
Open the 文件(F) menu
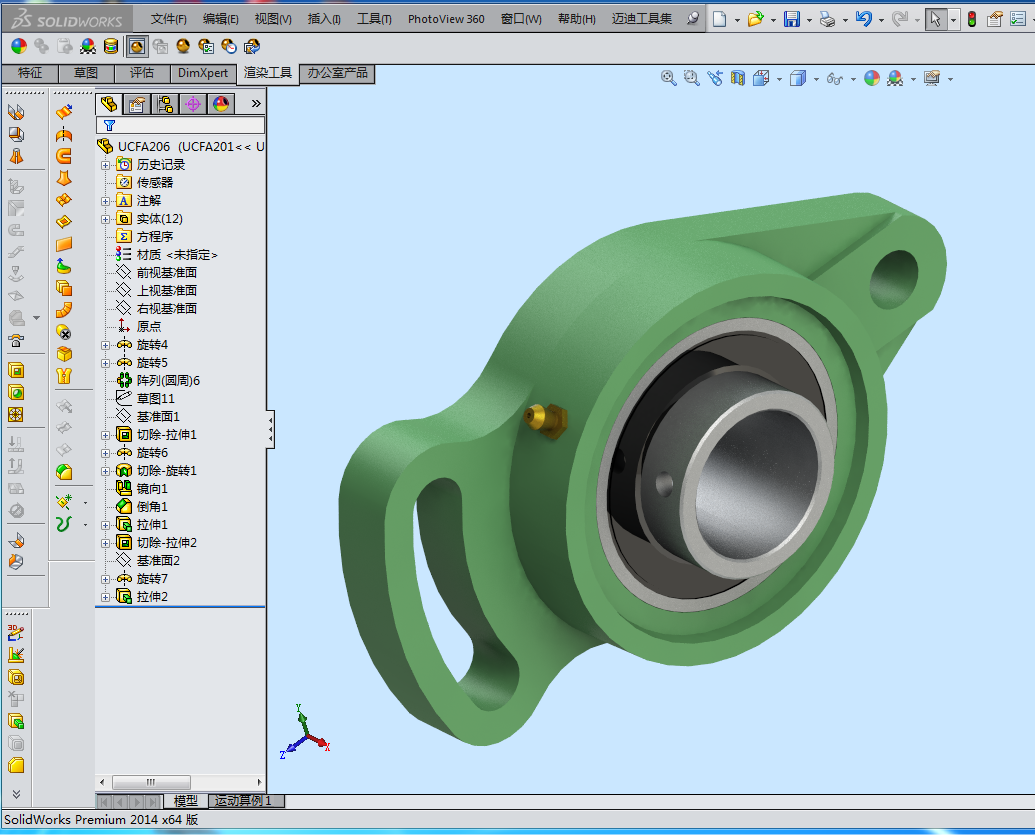tap(168, 18)
